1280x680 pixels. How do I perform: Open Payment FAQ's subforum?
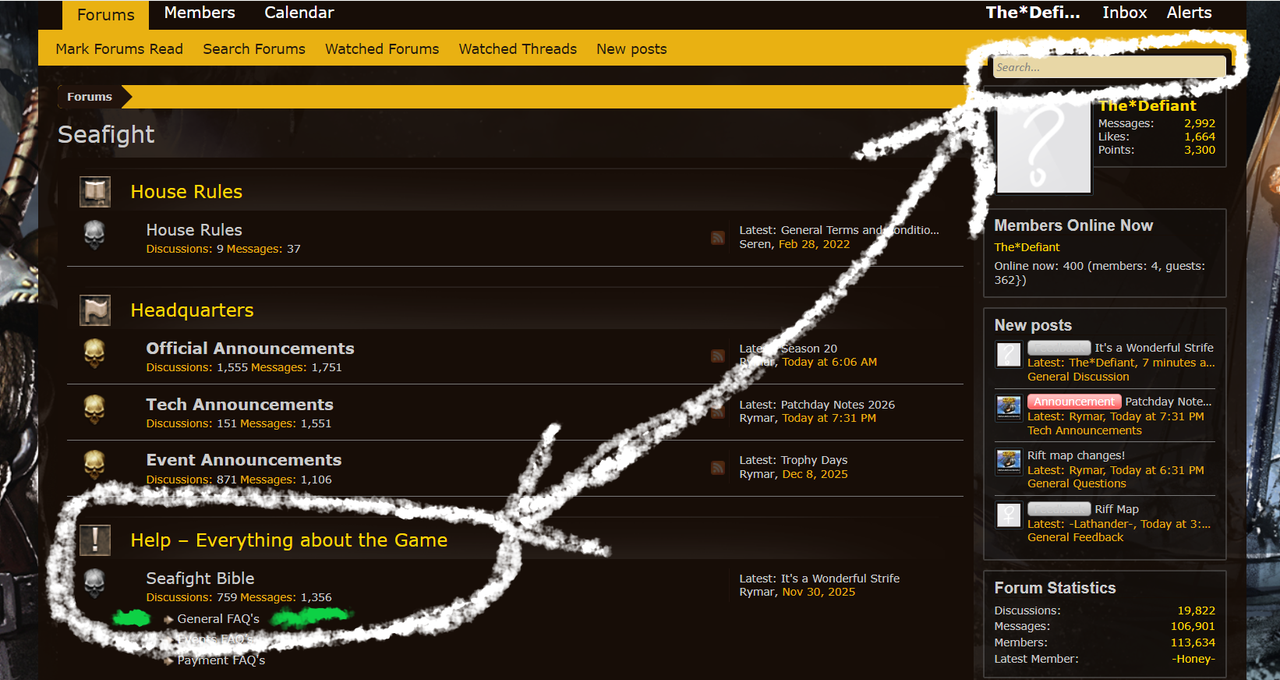(x=221, y=660)
